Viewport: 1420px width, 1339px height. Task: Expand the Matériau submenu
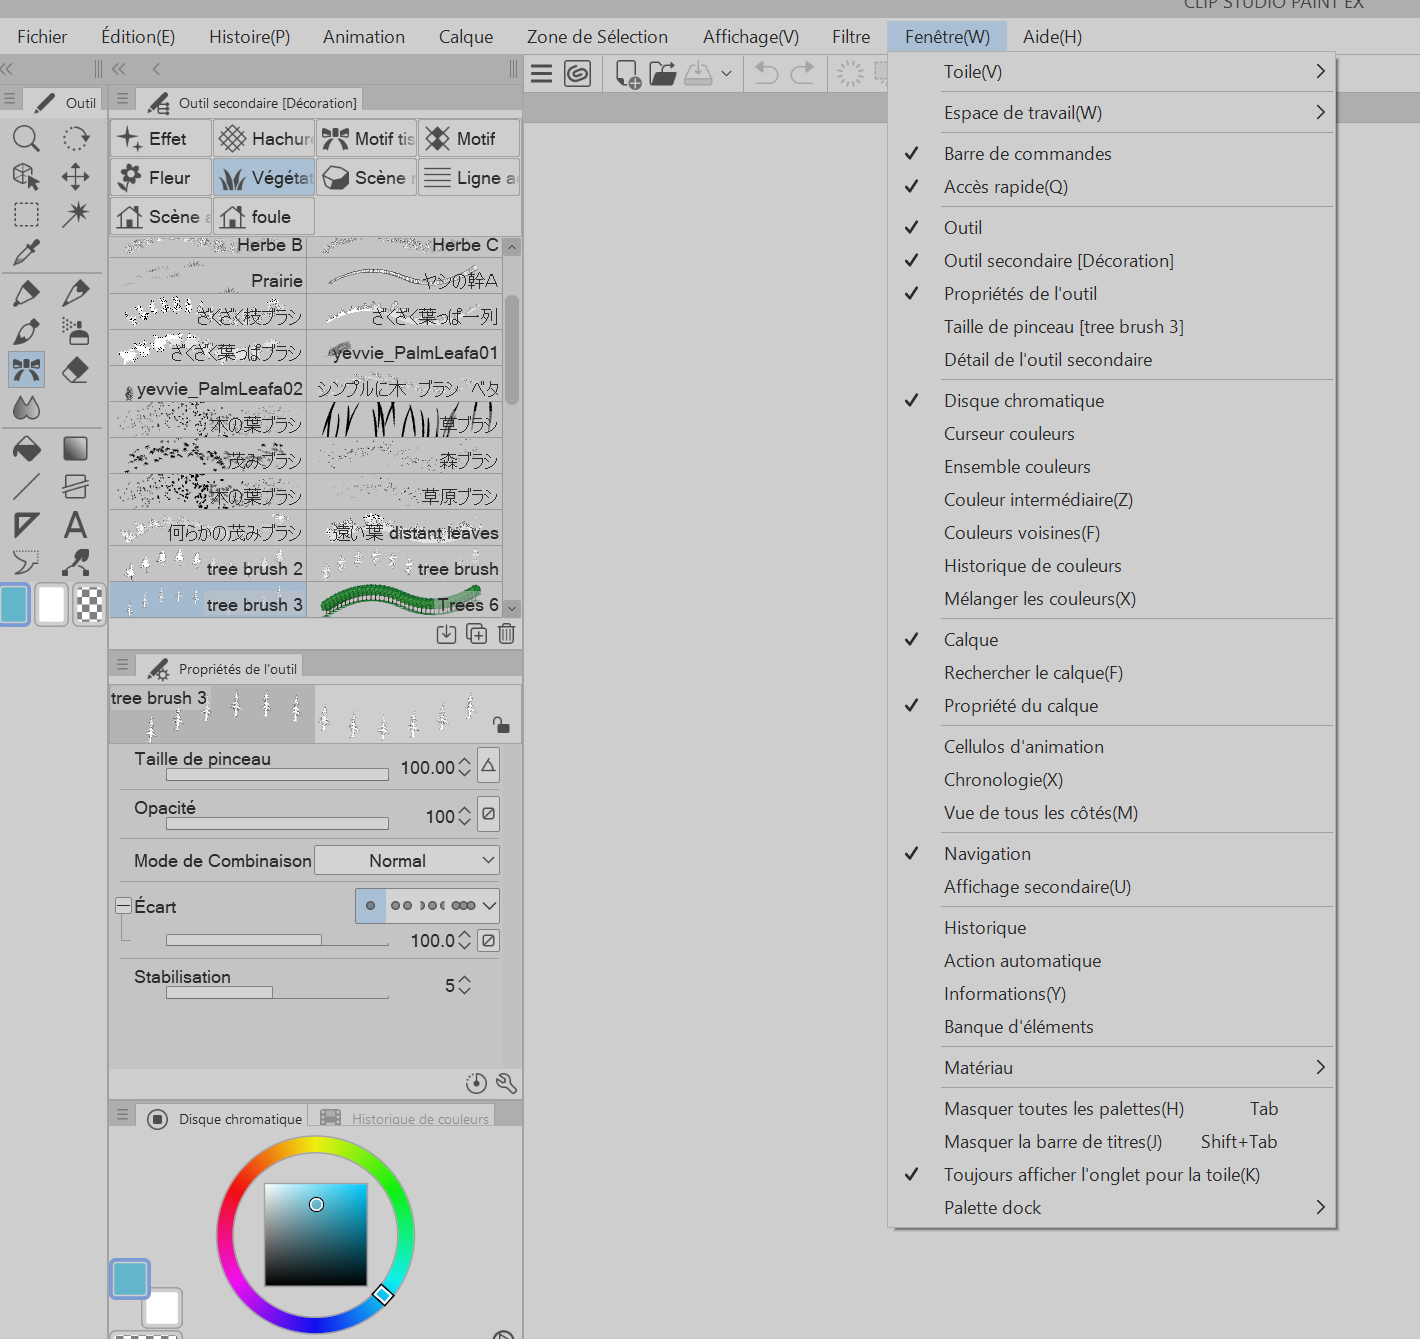1112,1068
